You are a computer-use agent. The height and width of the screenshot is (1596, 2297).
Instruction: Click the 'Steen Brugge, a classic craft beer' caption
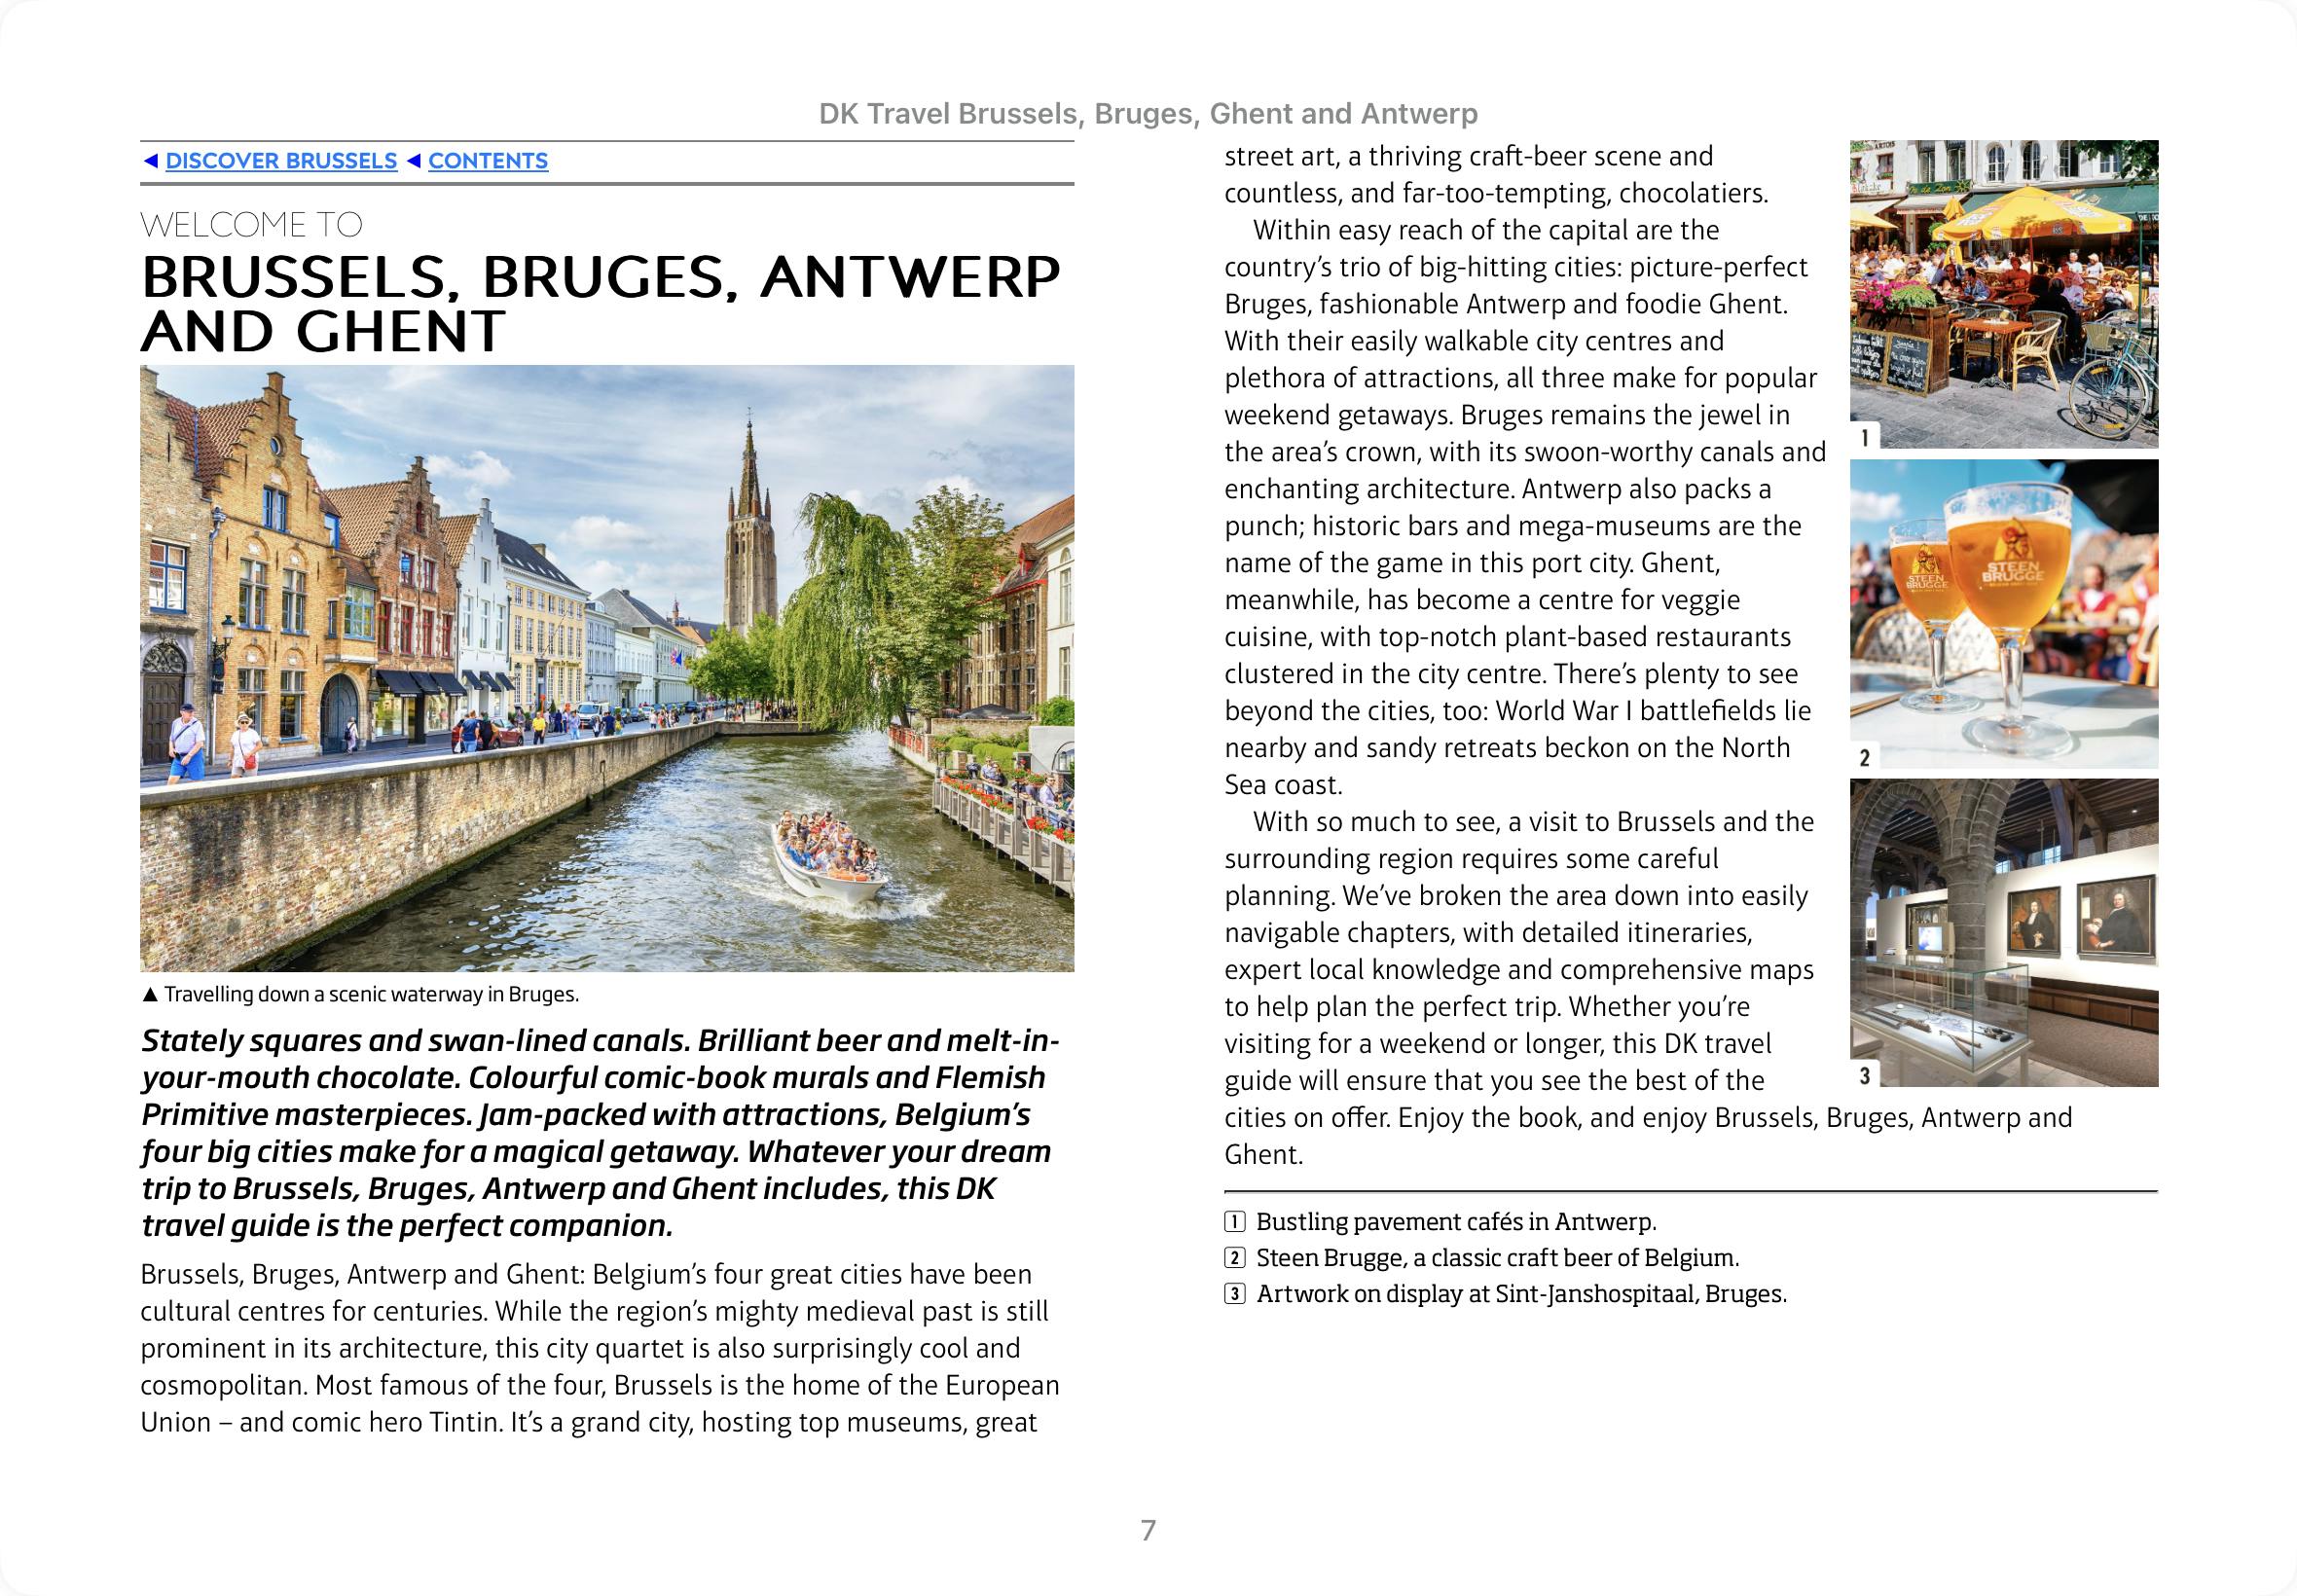tap(1497, 1258)
